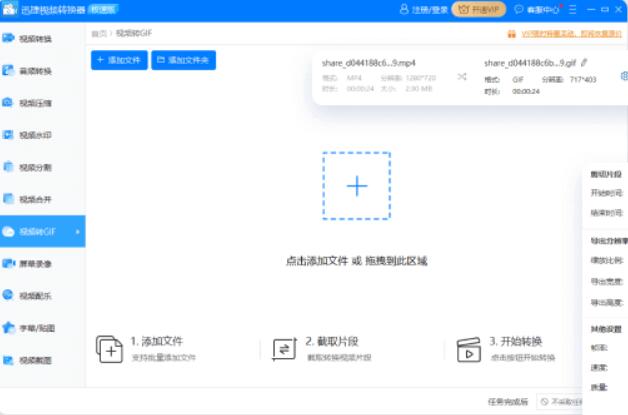628x415 pixels.
Task: Click the share_d044188c6b...9.gif output filename
Action: click(x=530, y=63)
